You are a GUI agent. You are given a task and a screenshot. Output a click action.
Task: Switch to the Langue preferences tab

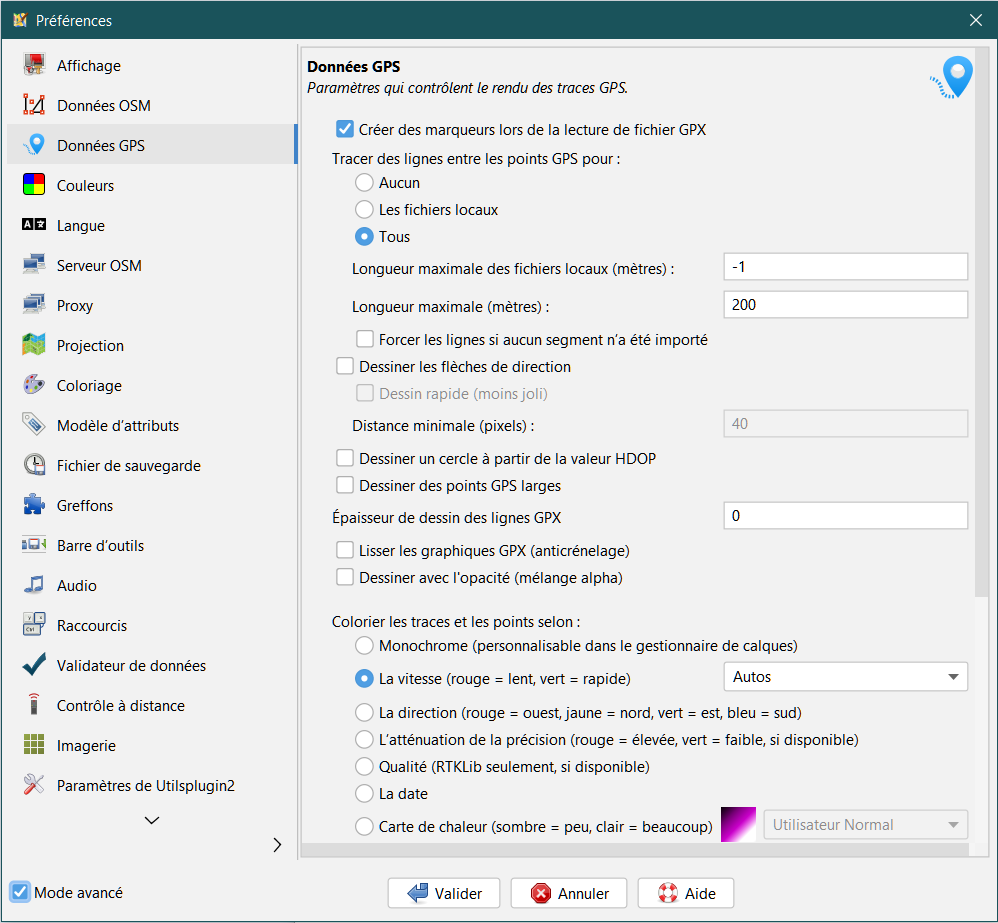click(80, 226)
